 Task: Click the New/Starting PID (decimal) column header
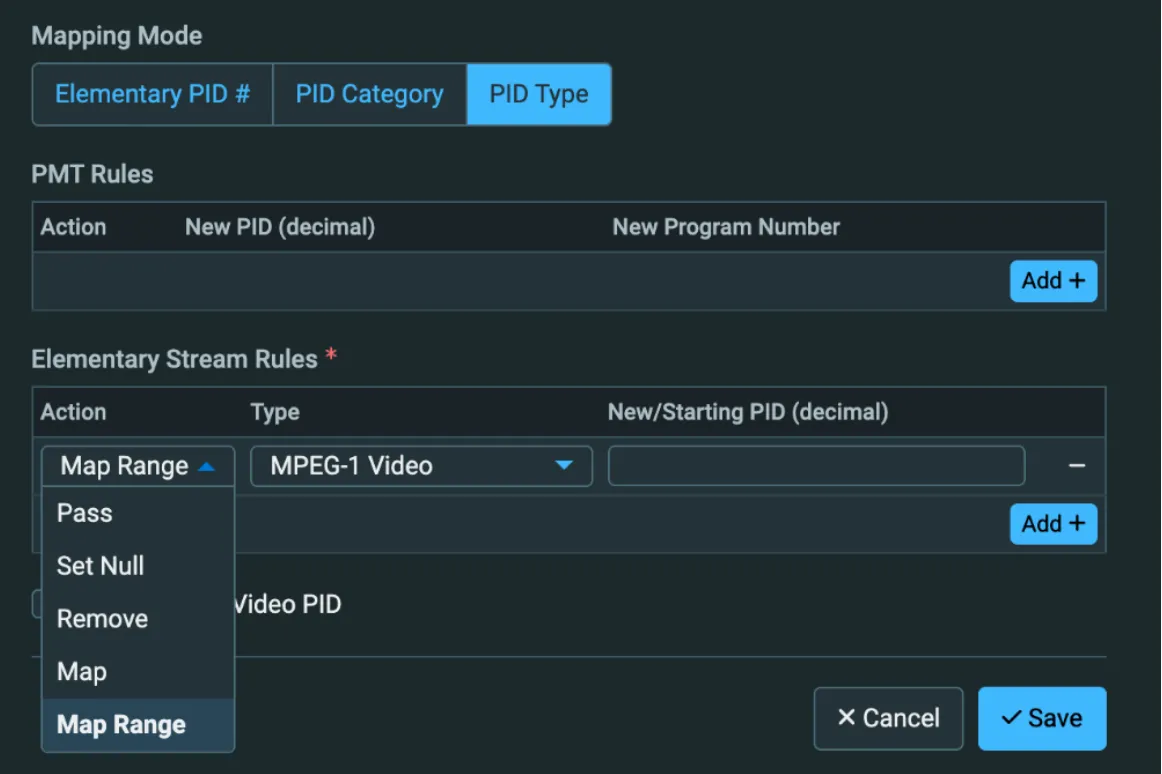pyautogui.click(x=748, y=412)
